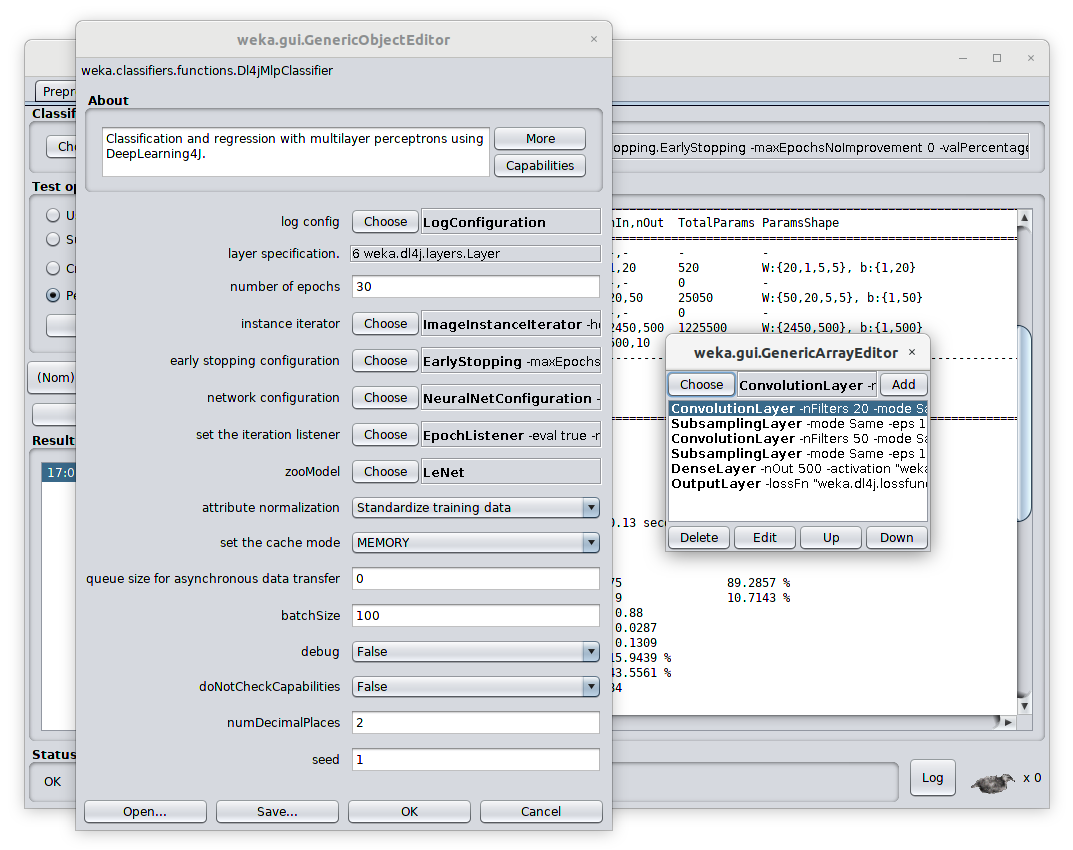Viewport: 1073px width, 850px height.
Task: Select the second SubsamplingLayer row
Action: (x=798, y=454)
